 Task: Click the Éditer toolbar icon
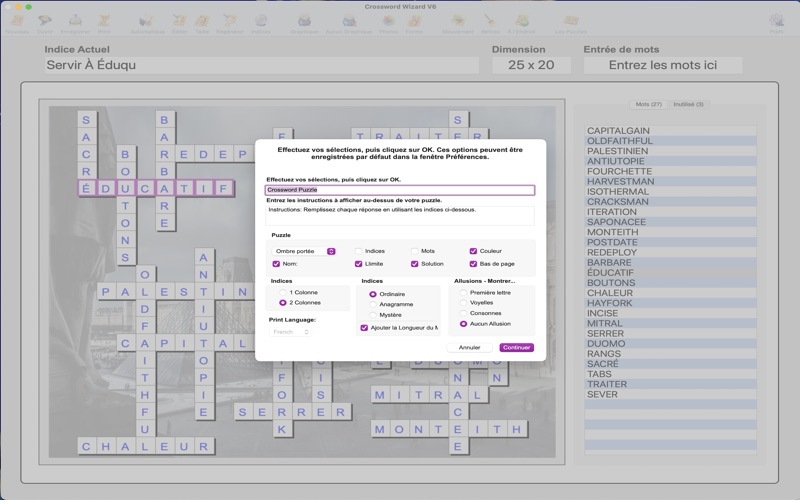click(180, 21)
